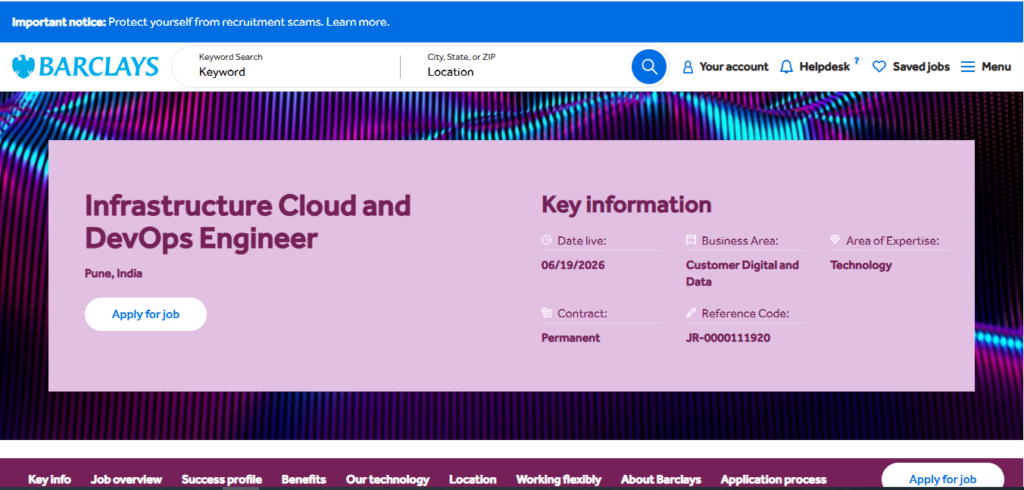Click Apply for job under Pune, India
The image size is (1024, 490).
pos(146,314)
